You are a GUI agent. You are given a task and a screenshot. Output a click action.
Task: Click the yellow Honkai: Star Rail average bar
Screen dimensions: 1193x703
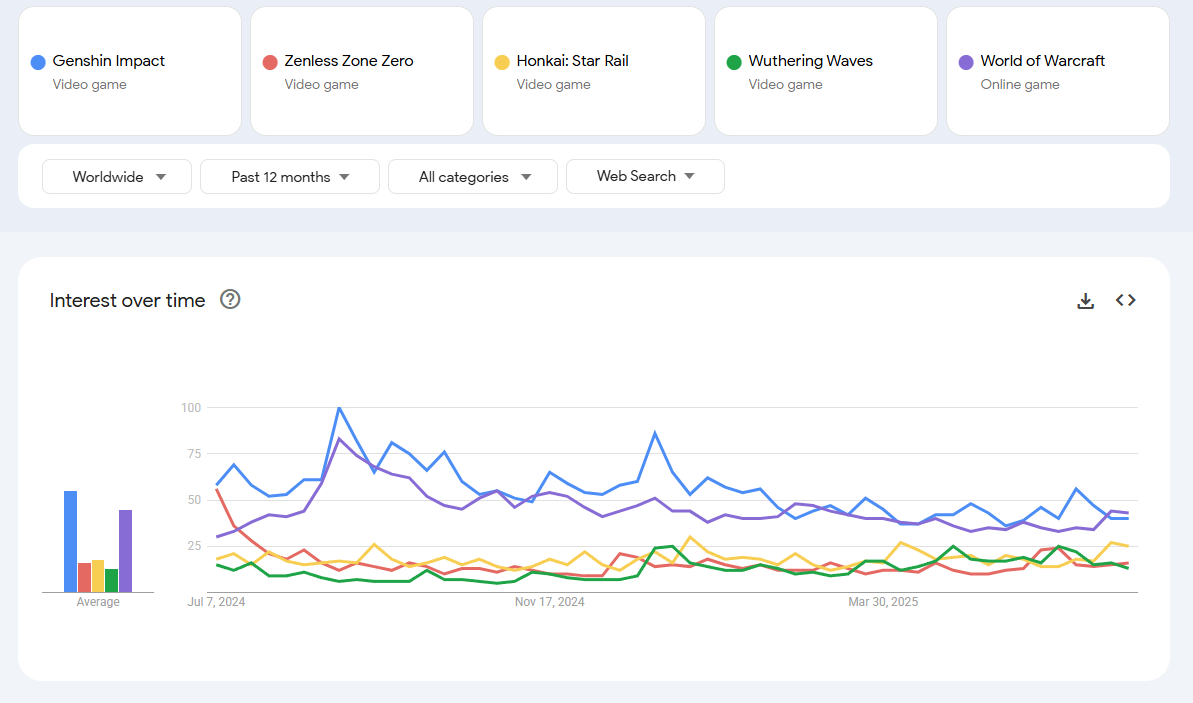[98, 576]
